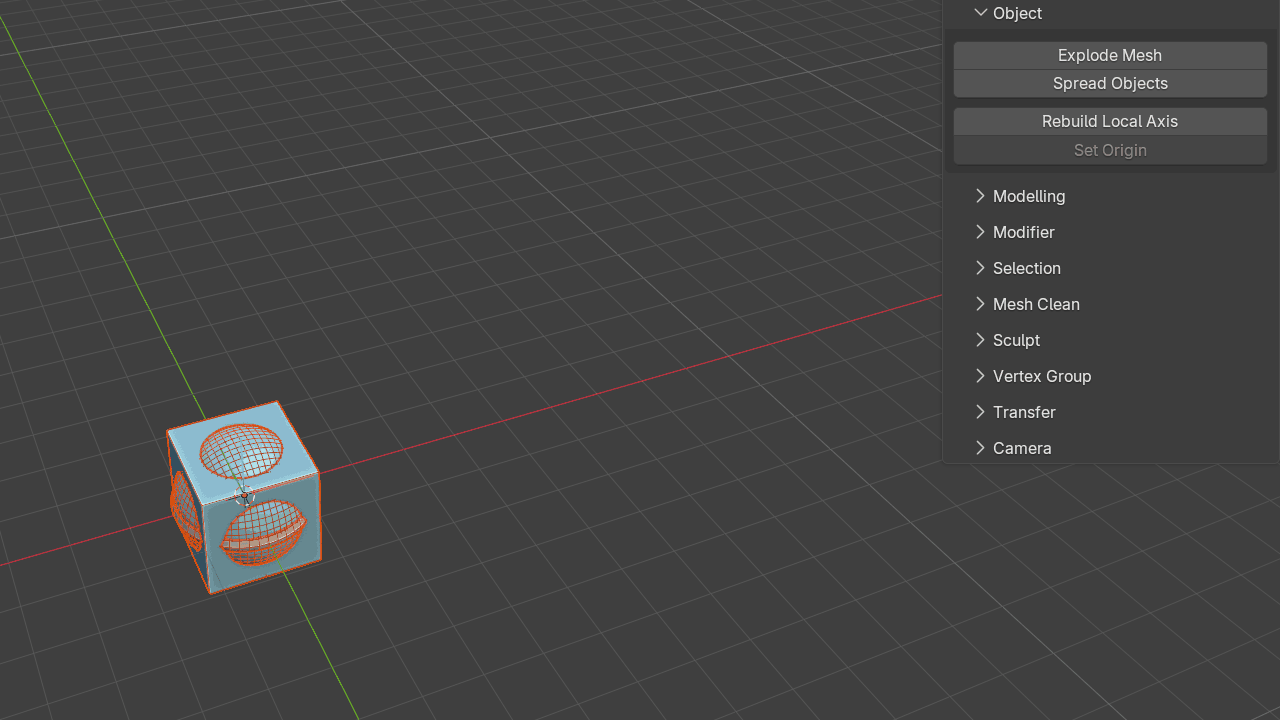Click Rebuild Local Axis button
1280x720 pixels.
point(1110,121)
